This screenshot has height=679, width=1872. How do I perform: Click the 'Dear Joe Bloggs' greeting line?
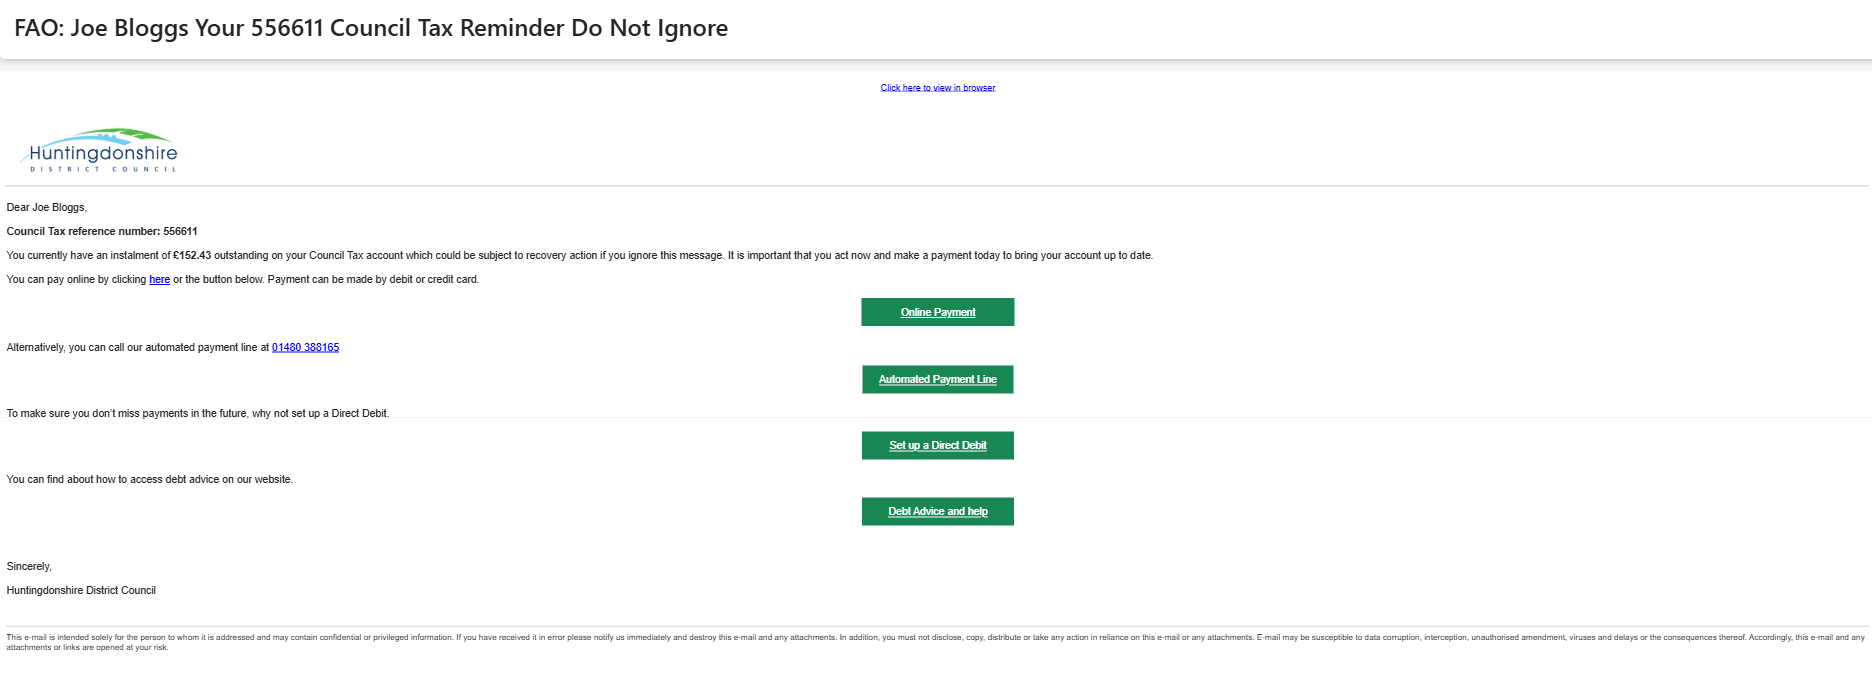(47, 208)
